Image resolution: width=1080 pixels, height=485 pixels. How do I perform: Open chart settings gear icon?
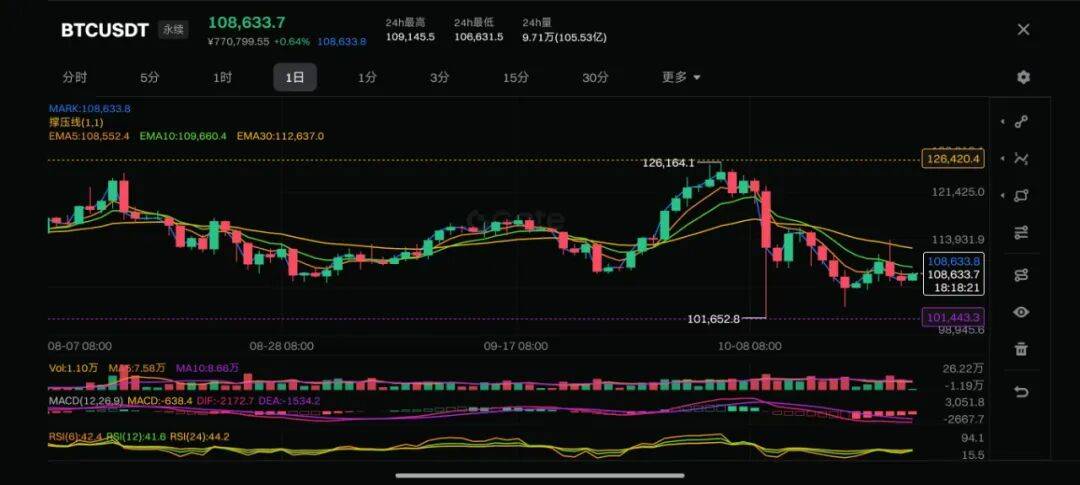point(1023,78)
